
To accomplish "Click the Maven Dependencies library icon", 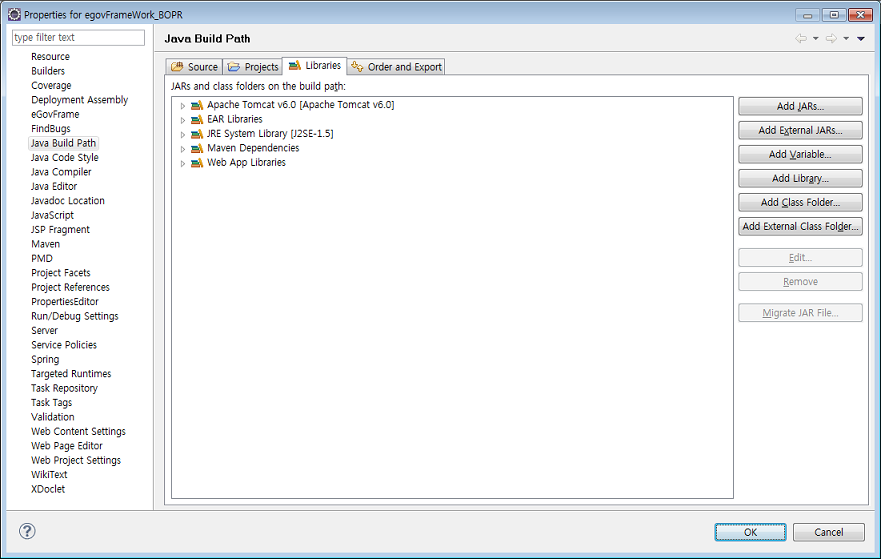I will 197,148.
